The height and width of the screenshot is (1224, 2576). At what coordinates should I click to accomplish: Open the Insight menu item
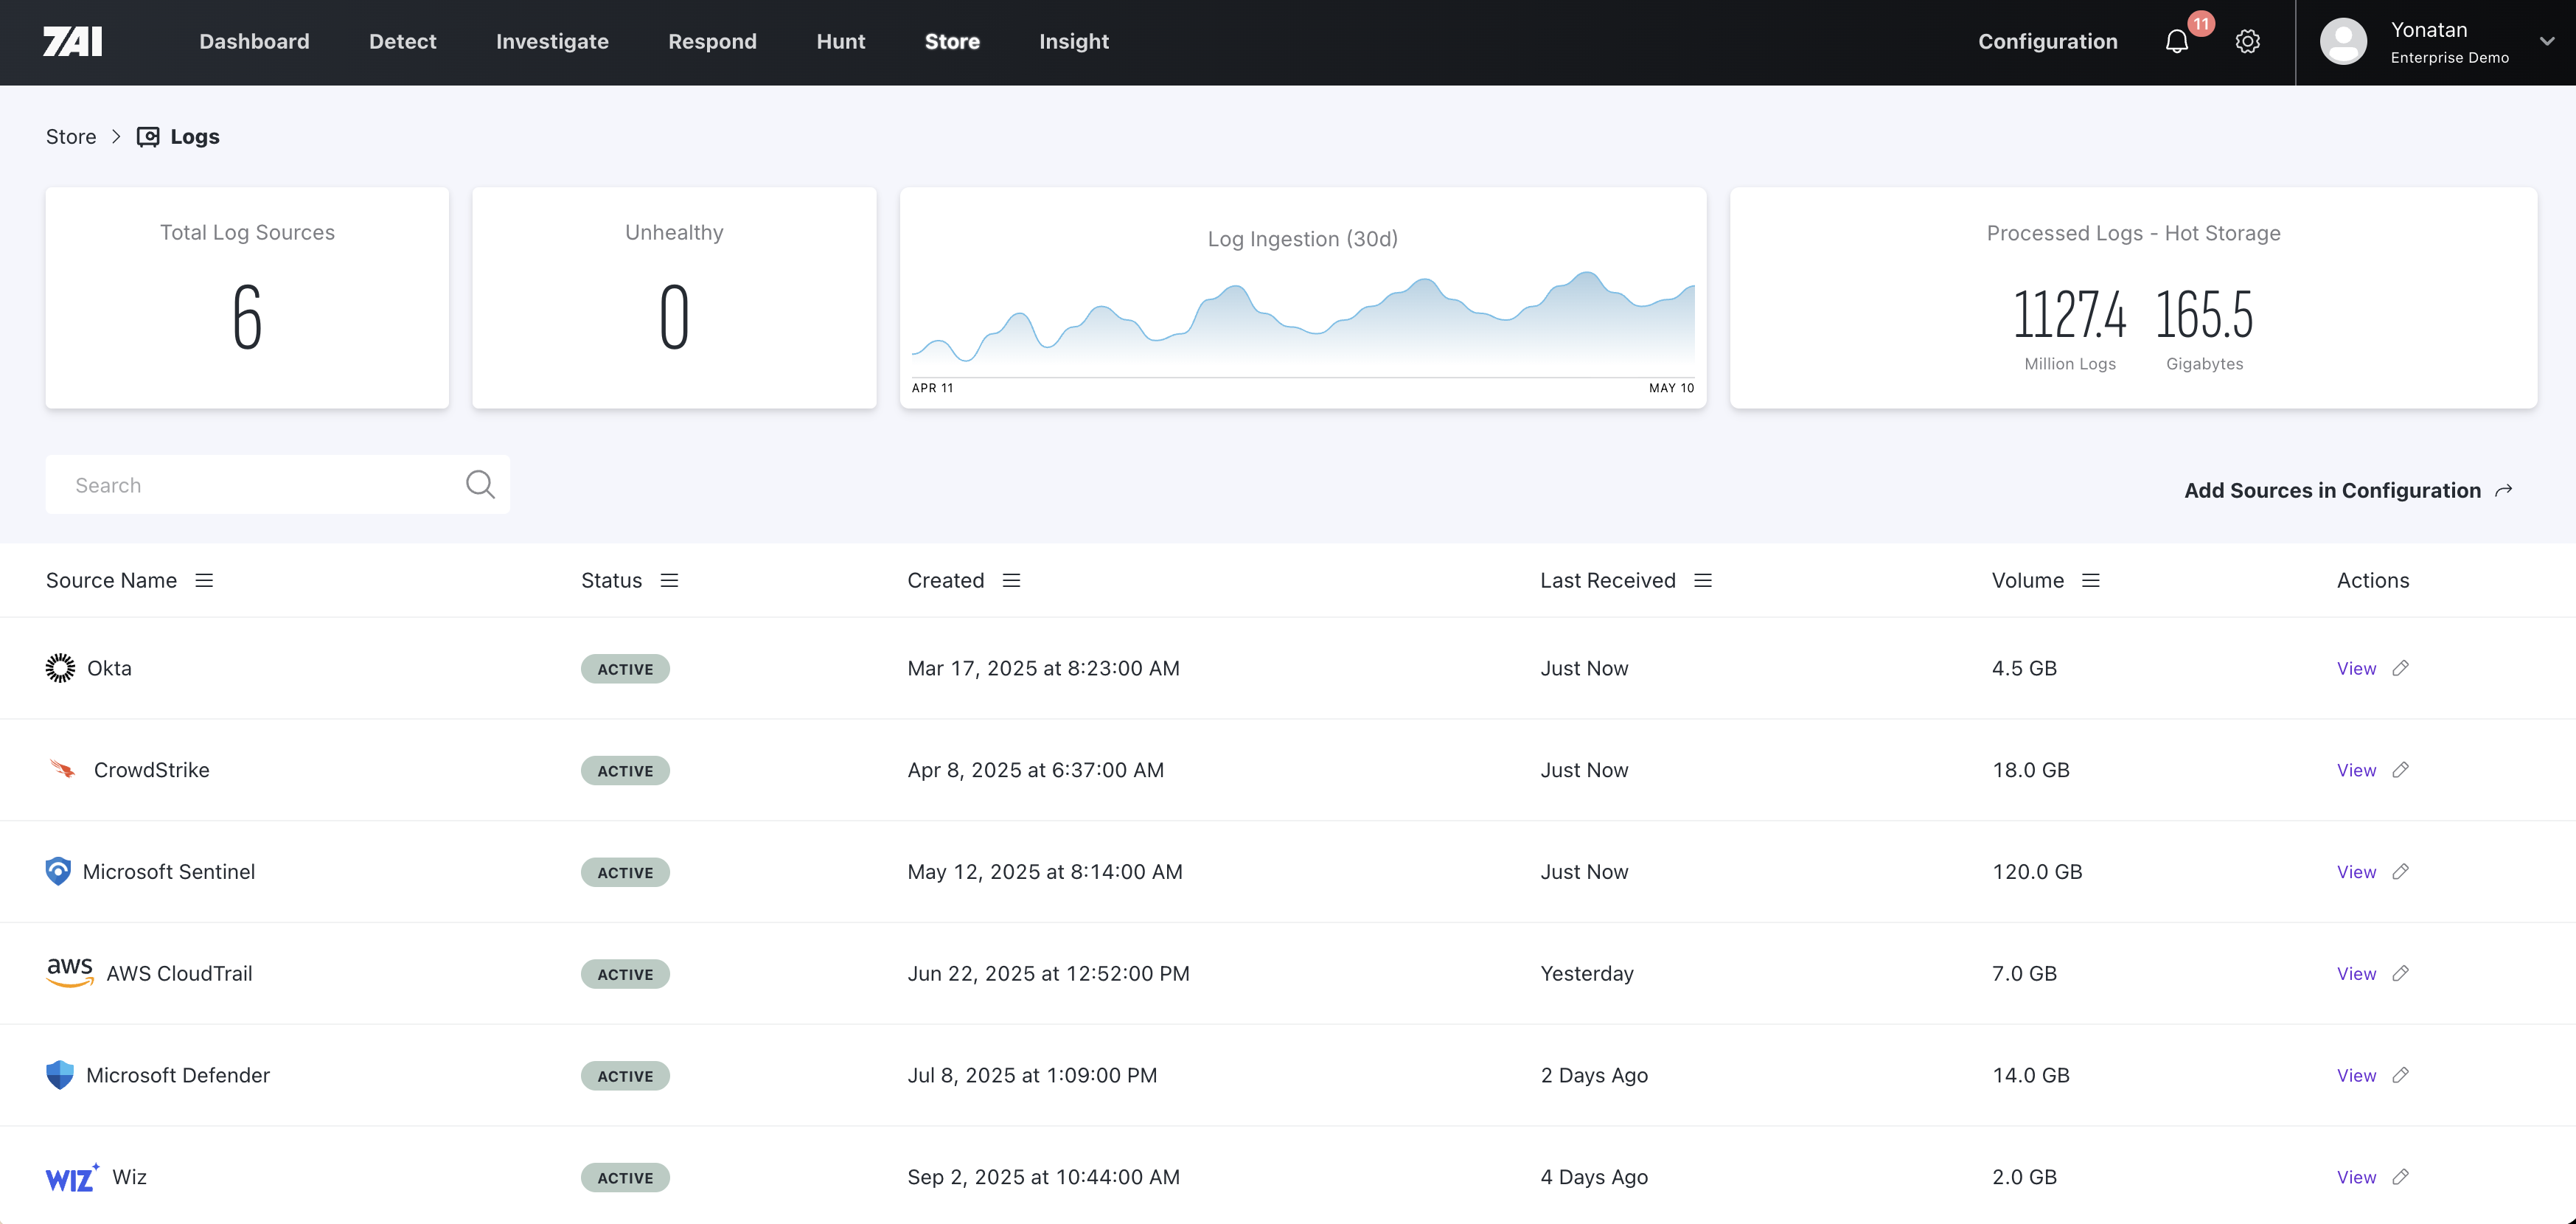click(x=1074, y=41)
